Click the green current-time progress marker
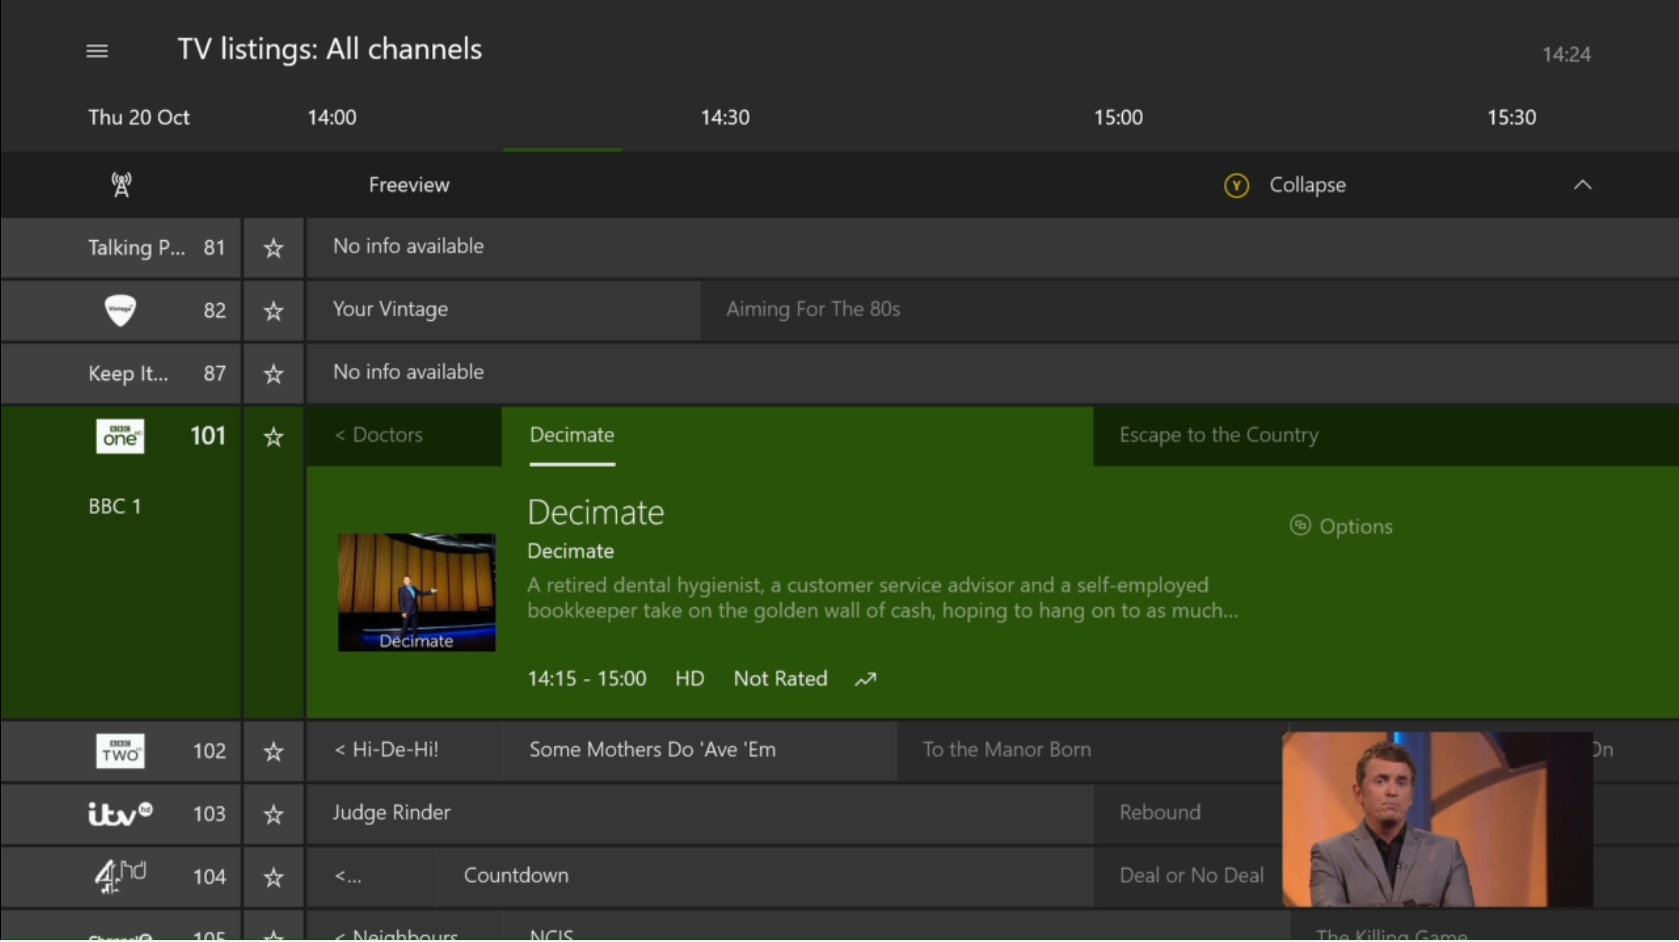This screenshot has height=942, width=1679. [x=562, y=149]
